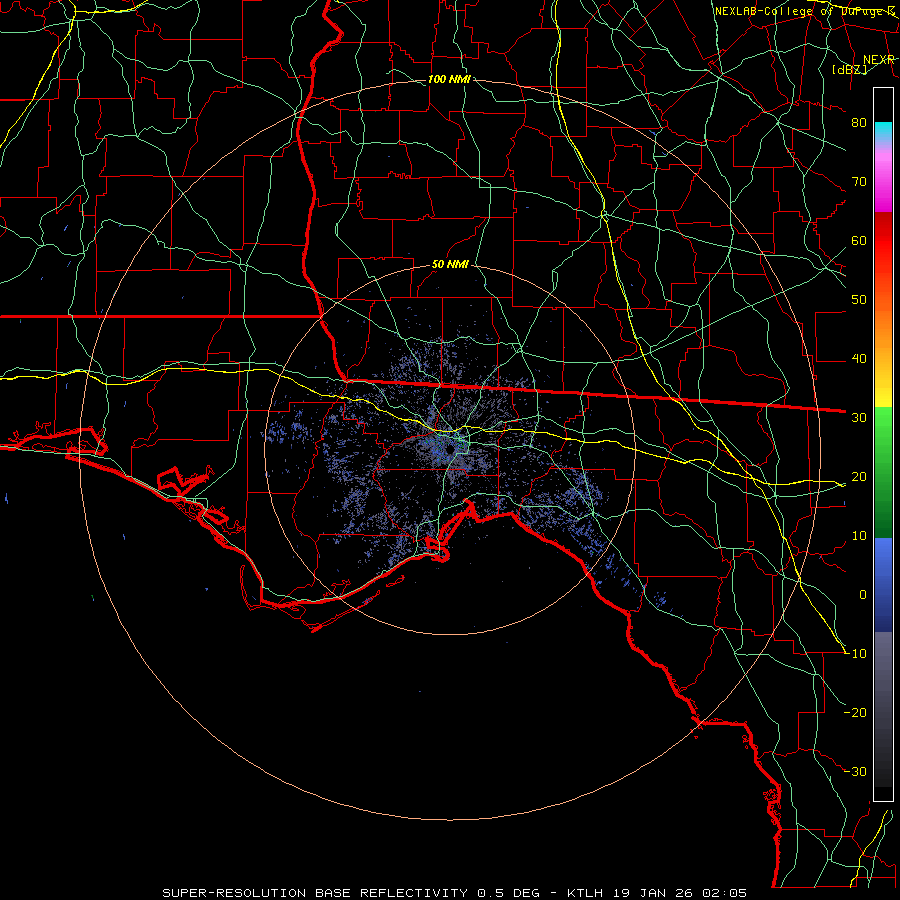The height and width of the screenshot is (900, 900).
Task: Click the 40 dBZ scale value
Action: pyautogui.click(x=859, y=359)
